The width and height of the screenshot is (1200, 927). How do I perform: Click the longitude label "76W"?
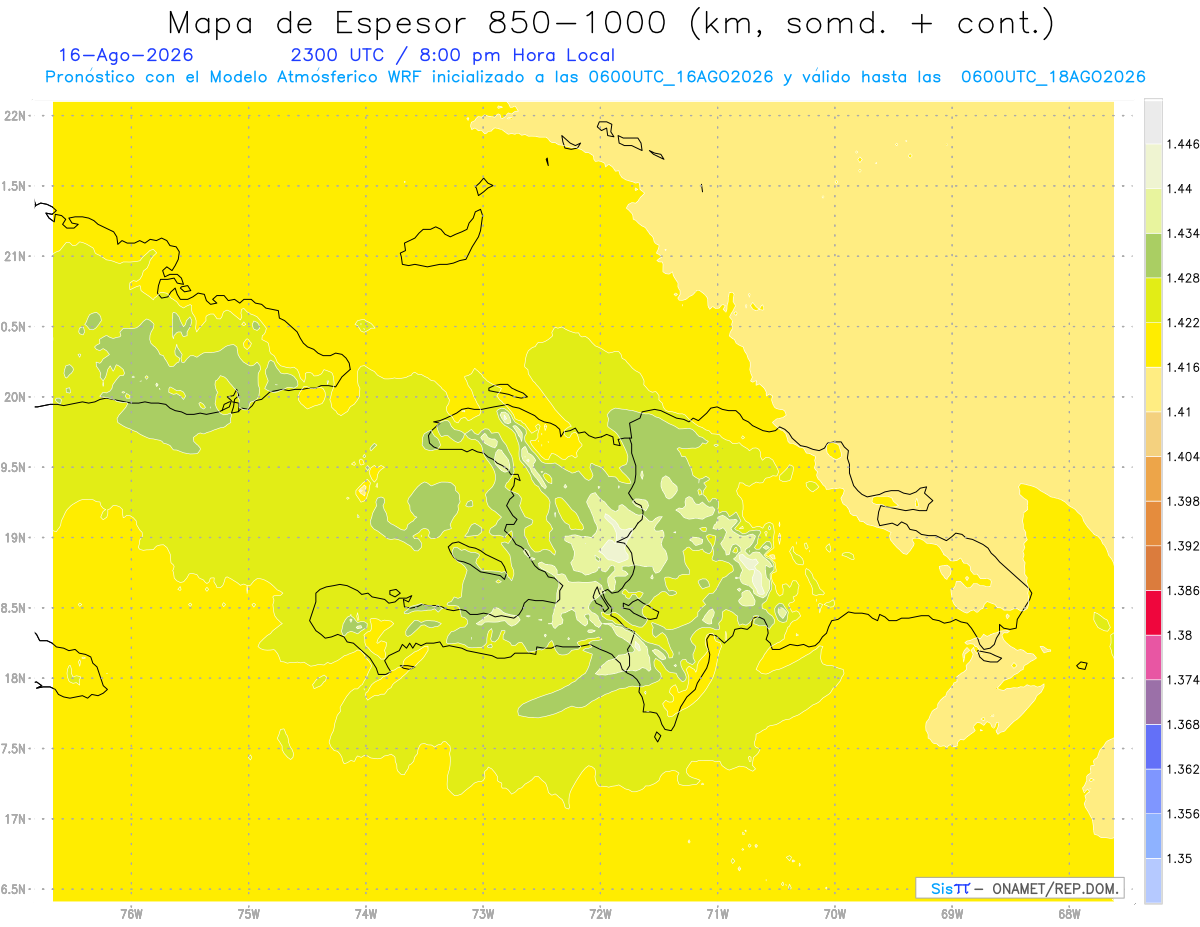coord(131,914)
